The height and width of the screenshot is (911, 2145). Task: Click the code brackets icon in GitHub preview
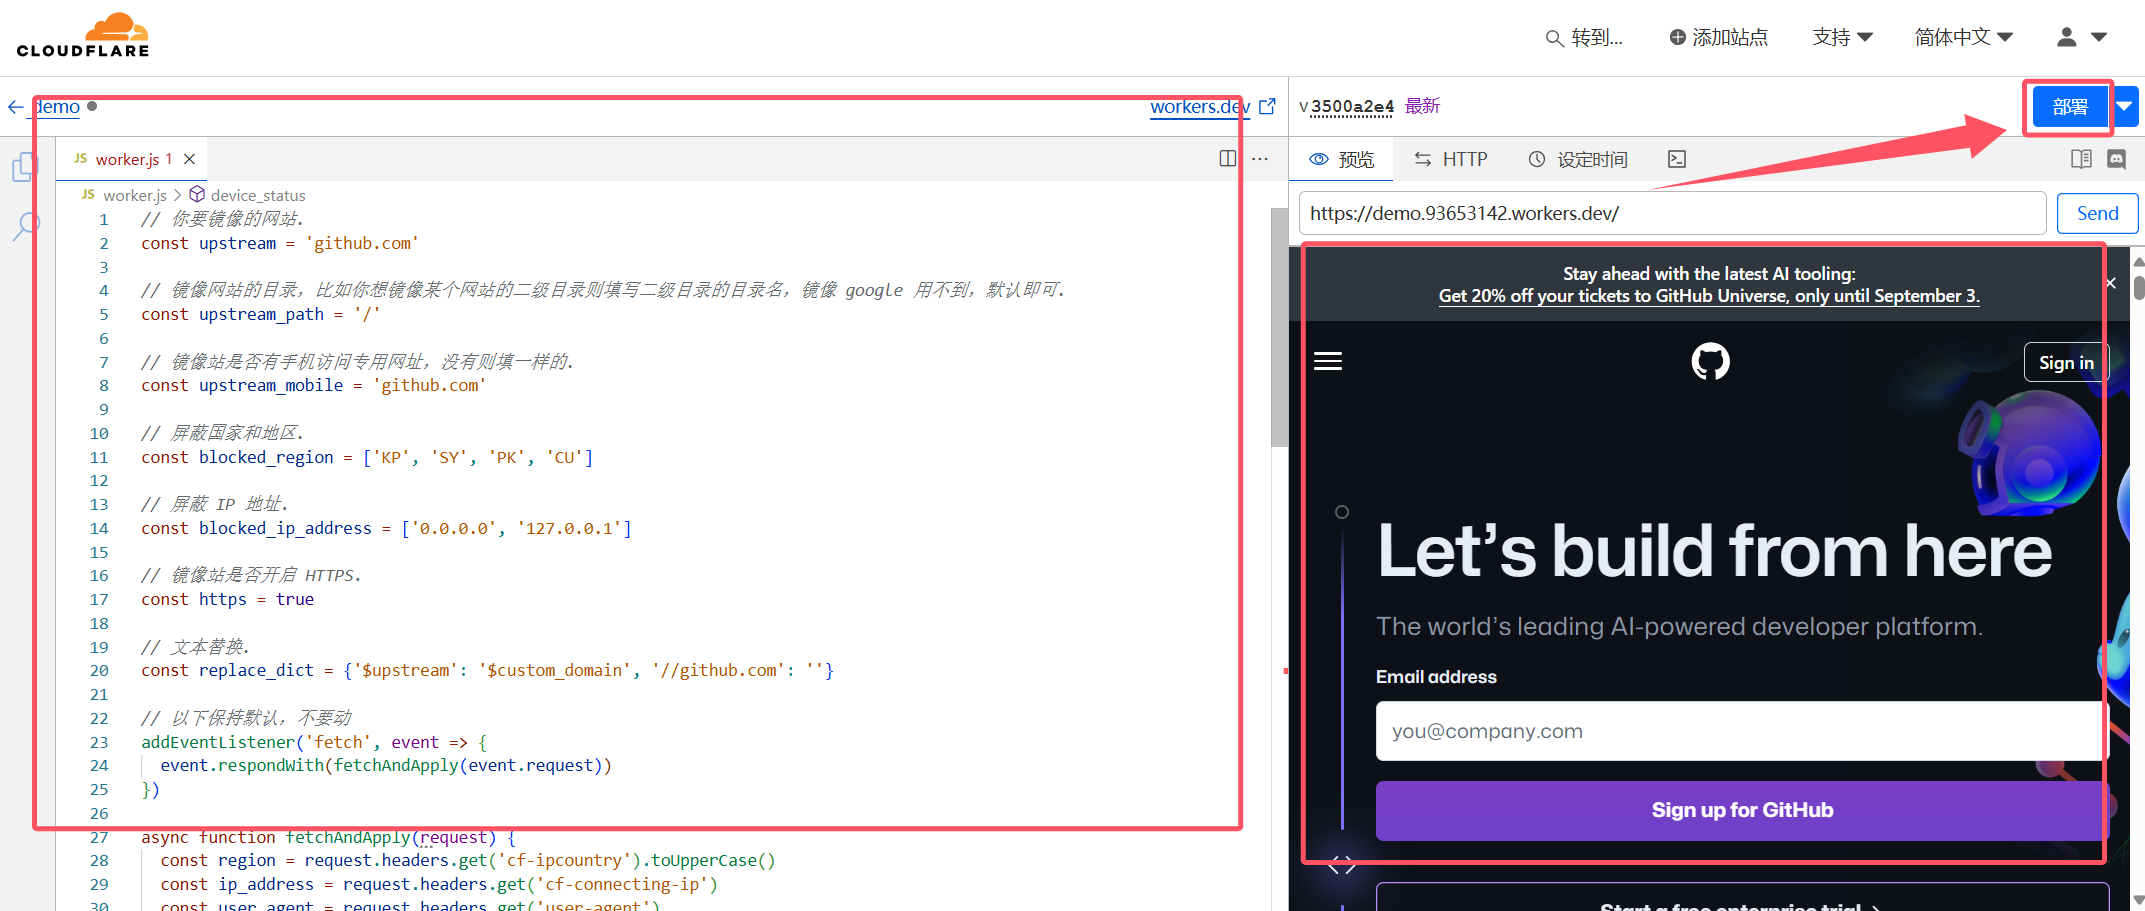click(1342, 865)
